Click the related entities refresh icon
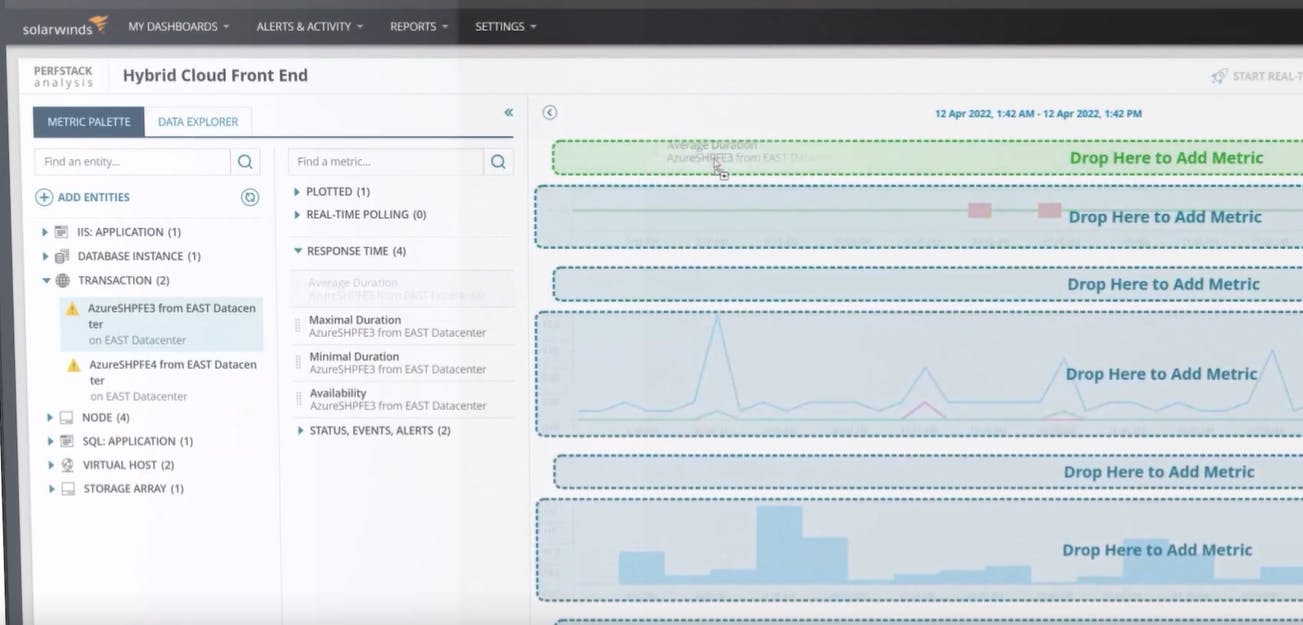 click(250, 198)
